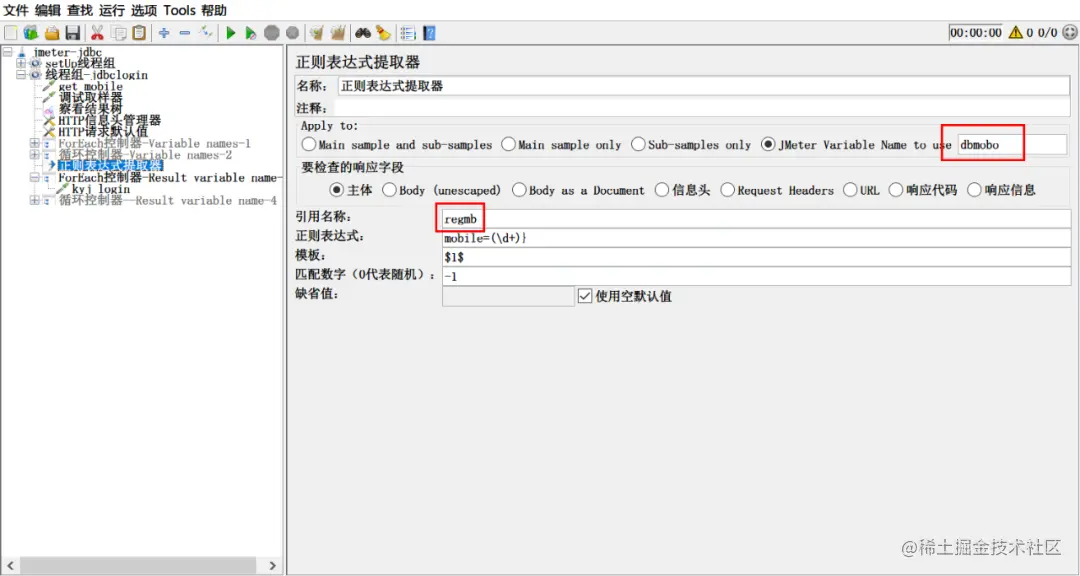Select the 响应信息 radio button
The width and height of the screenshot is (1080, 576).
[974, 189]
